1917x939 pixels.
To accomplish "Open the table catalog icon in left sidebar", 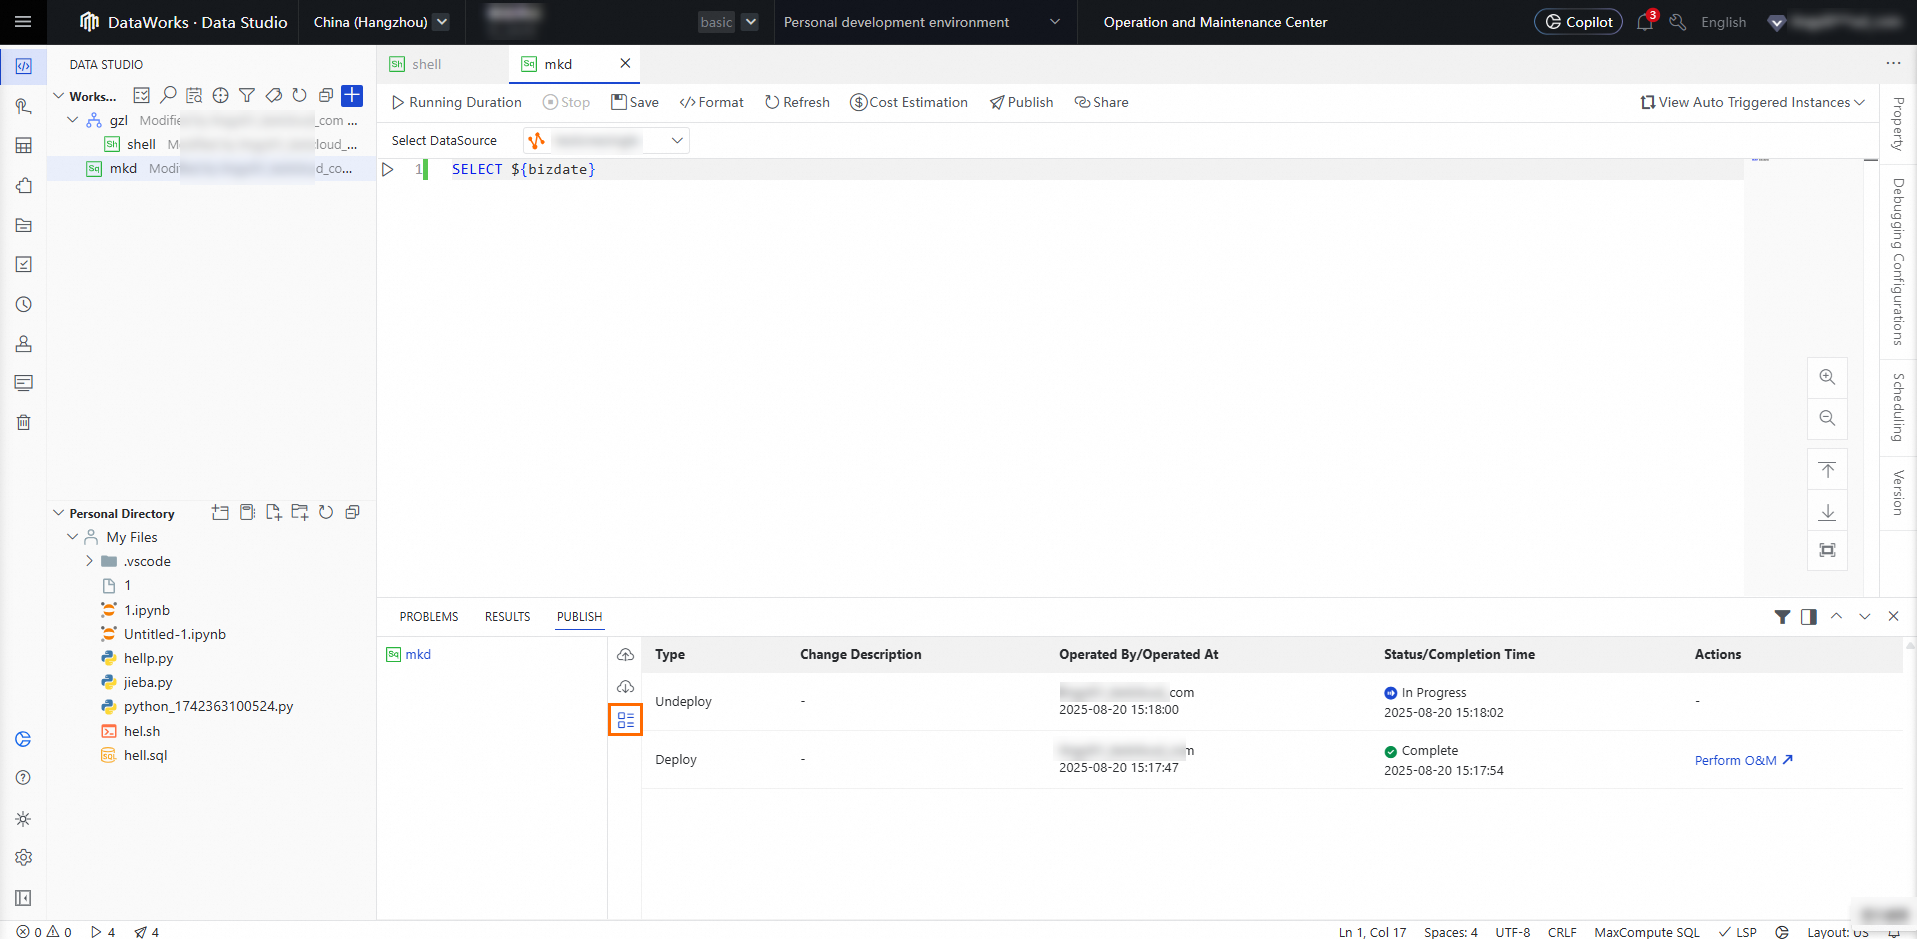I will pos(23,146).
